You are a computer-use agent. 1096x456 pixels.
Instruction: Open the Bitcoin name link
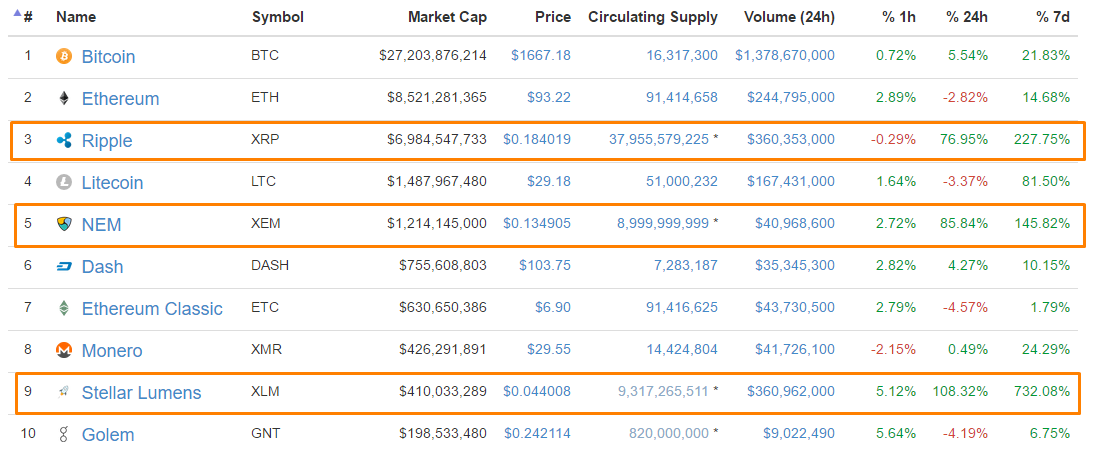(108, 57)
